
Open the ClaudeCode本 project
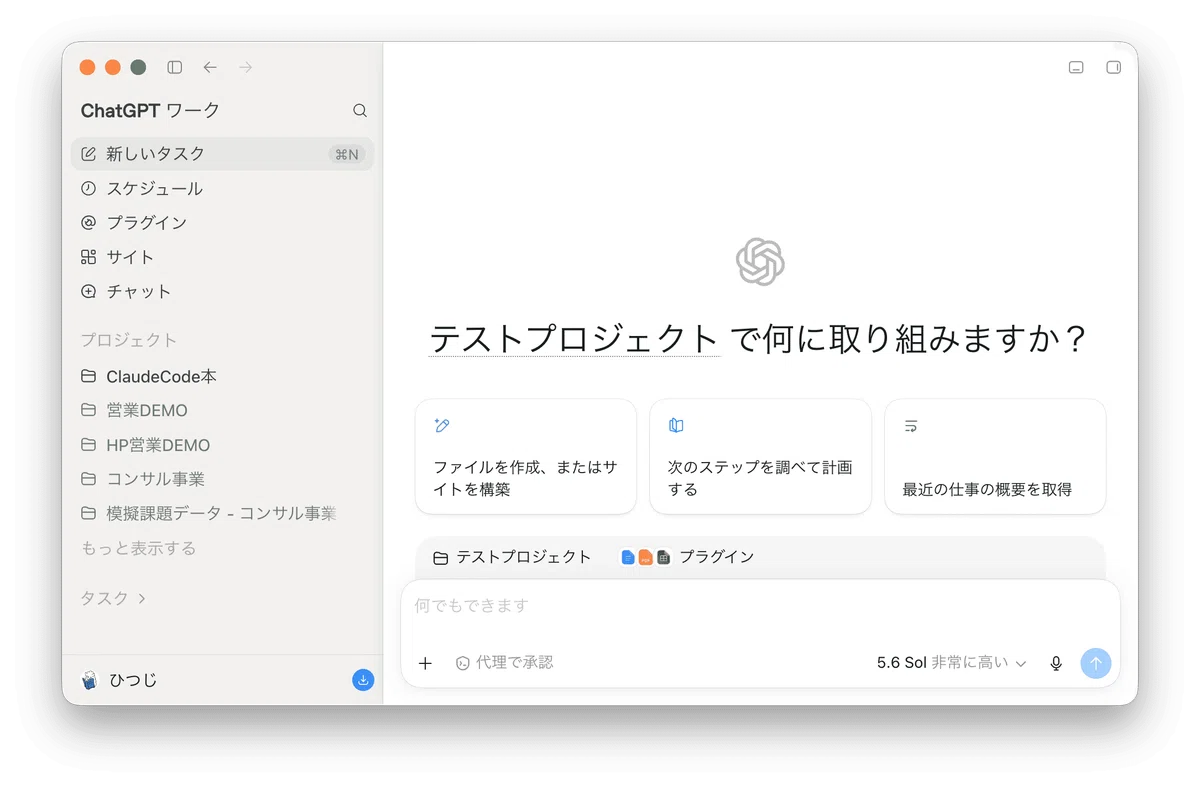tap(222, 376)
